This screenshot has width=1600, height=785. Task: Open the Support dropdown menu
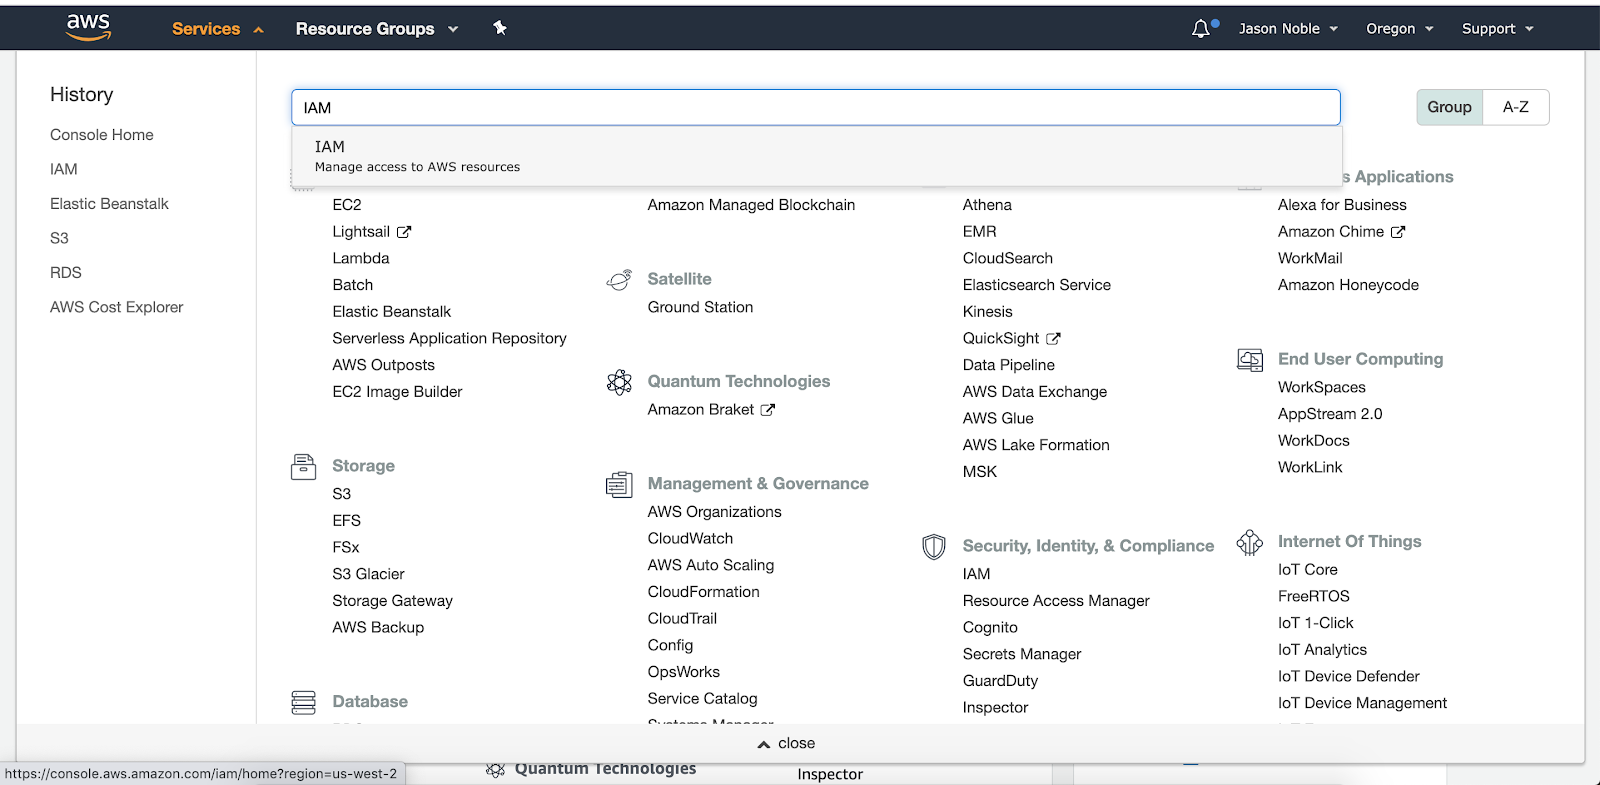(x=1497, y=29)
